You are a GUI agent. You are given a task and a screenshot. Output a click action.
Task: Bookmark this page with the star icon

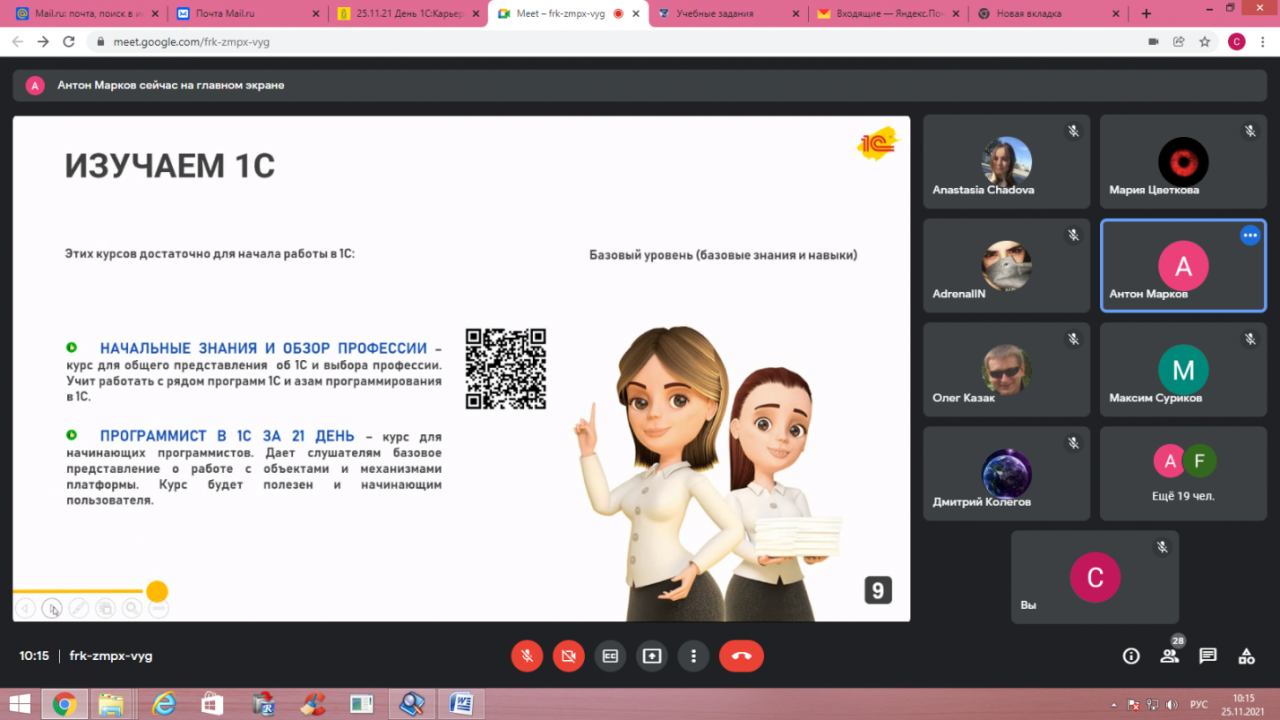coord(1205,42)
